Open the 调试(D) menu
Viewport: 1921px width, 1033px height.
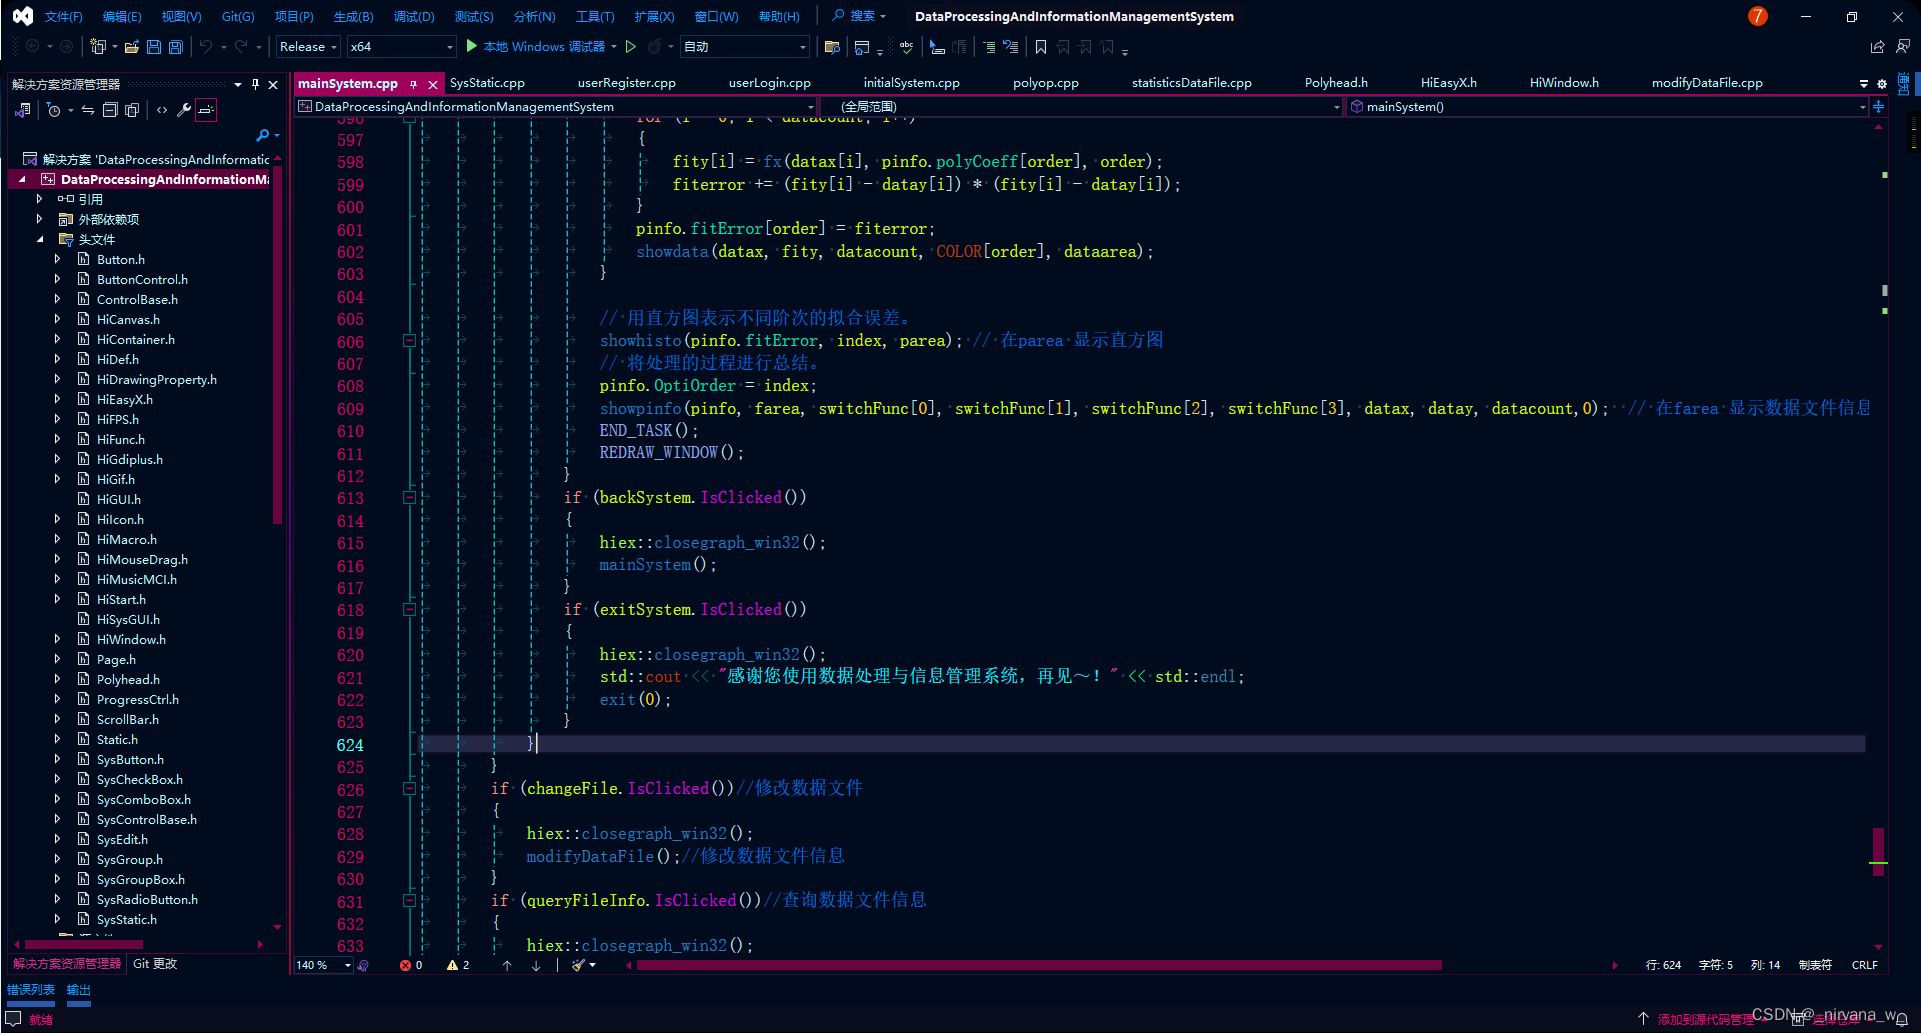(x=413, y=17)
